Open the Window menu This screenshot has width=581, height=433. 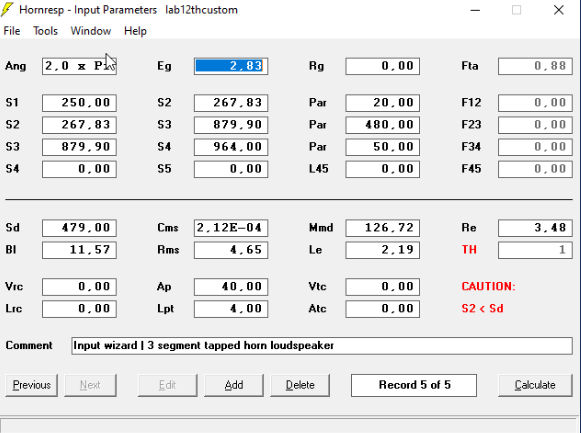[91, 31]
